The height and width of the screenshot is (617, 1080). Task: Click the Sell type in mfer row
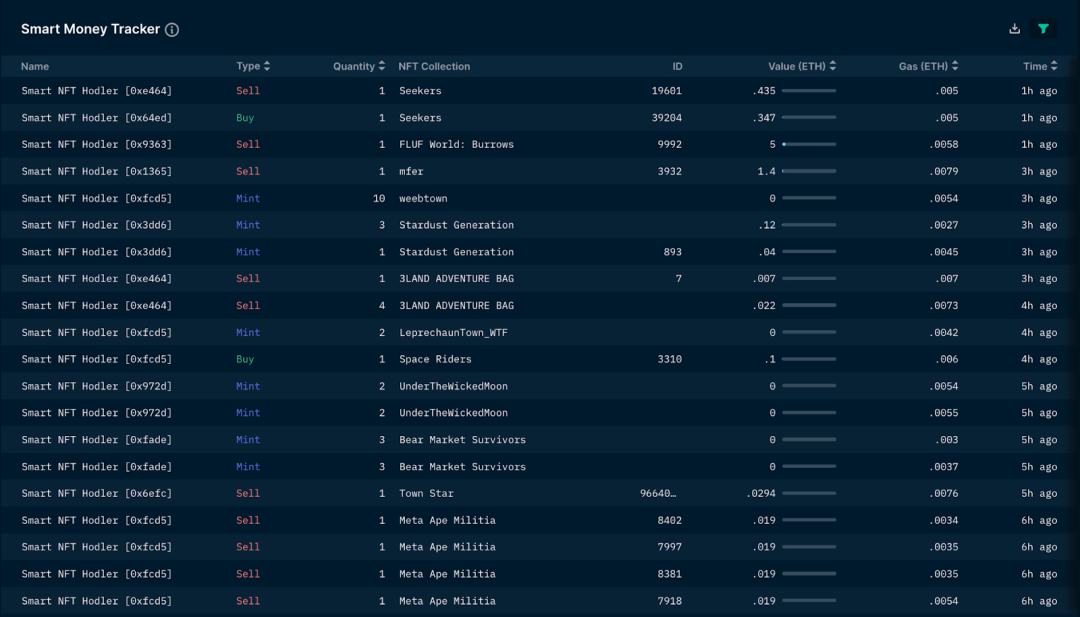click(x=248, y=171)
